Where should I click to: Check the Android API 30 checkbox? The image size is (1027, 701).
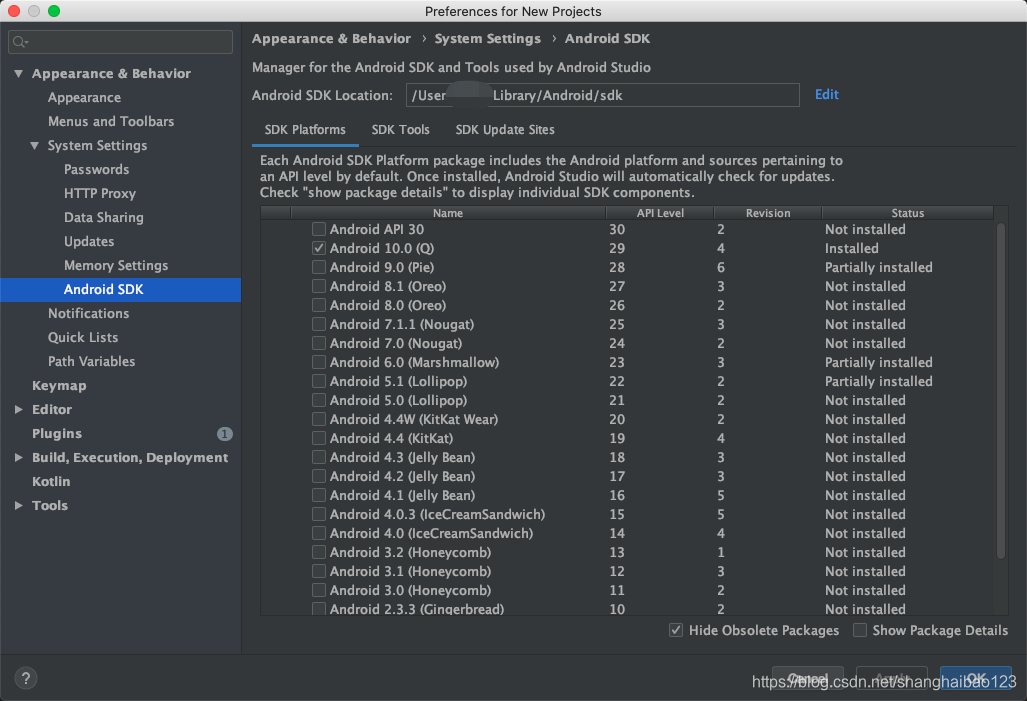tap(319, 229)
